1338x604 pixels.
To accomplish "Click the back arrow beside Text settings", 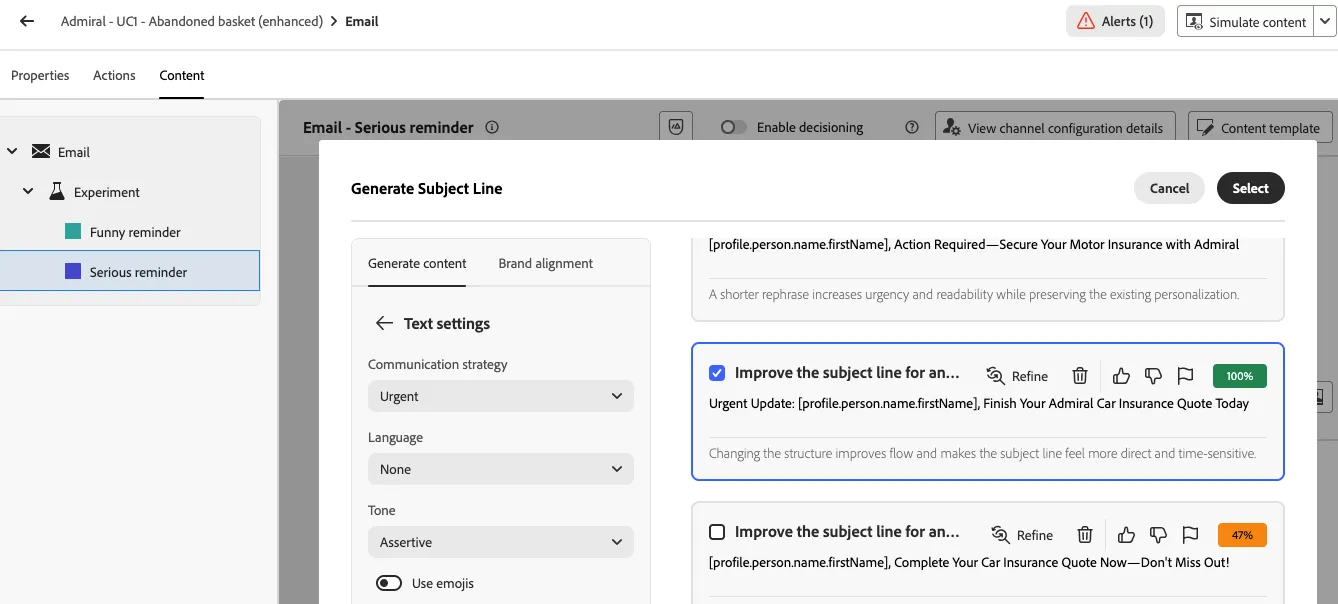I will pos(384,323).
